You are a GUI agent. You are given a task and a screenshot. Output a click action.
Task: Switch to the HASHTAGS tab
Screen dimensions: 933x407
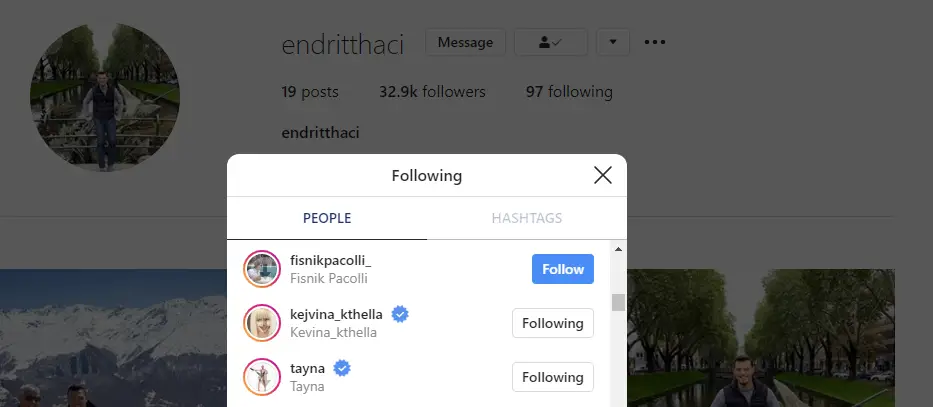point(527,218)
